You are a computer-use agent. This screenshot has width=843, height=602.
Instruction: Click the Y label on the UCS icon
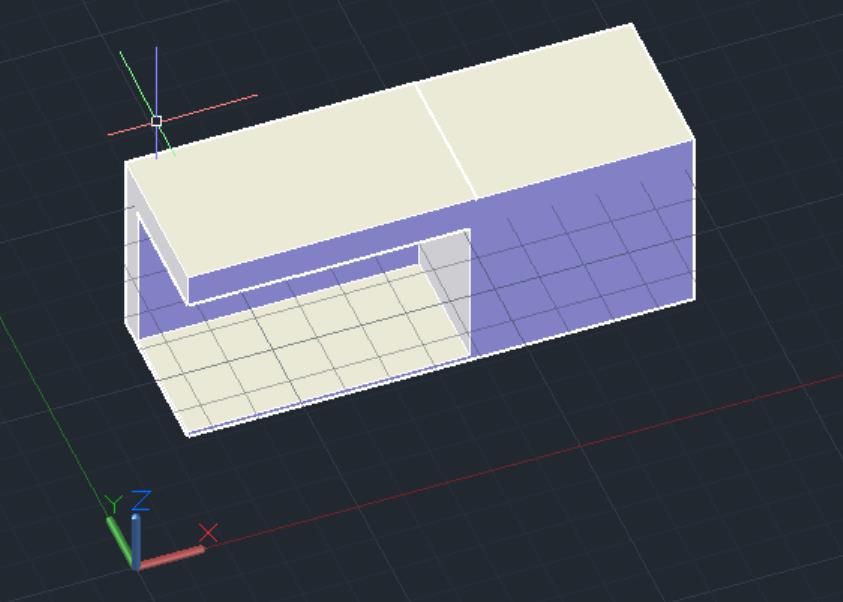click(x=114, y=503)
